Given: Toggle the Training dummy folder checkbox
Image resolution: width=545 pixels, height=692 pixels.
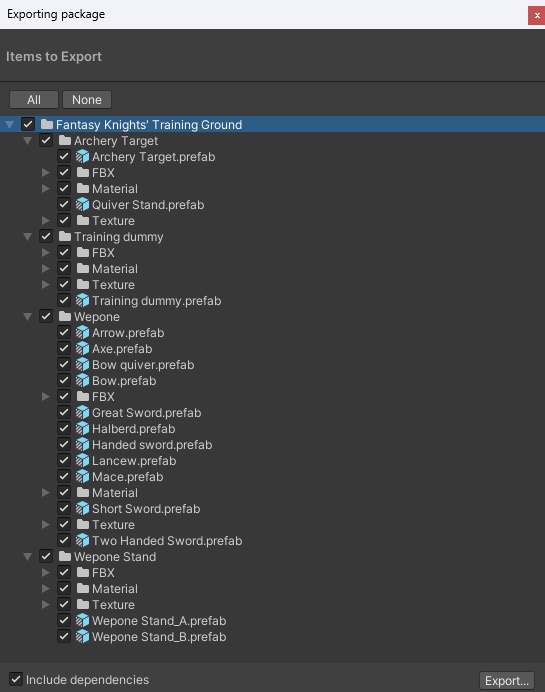Looking at the screenshot, I should 46,236.
